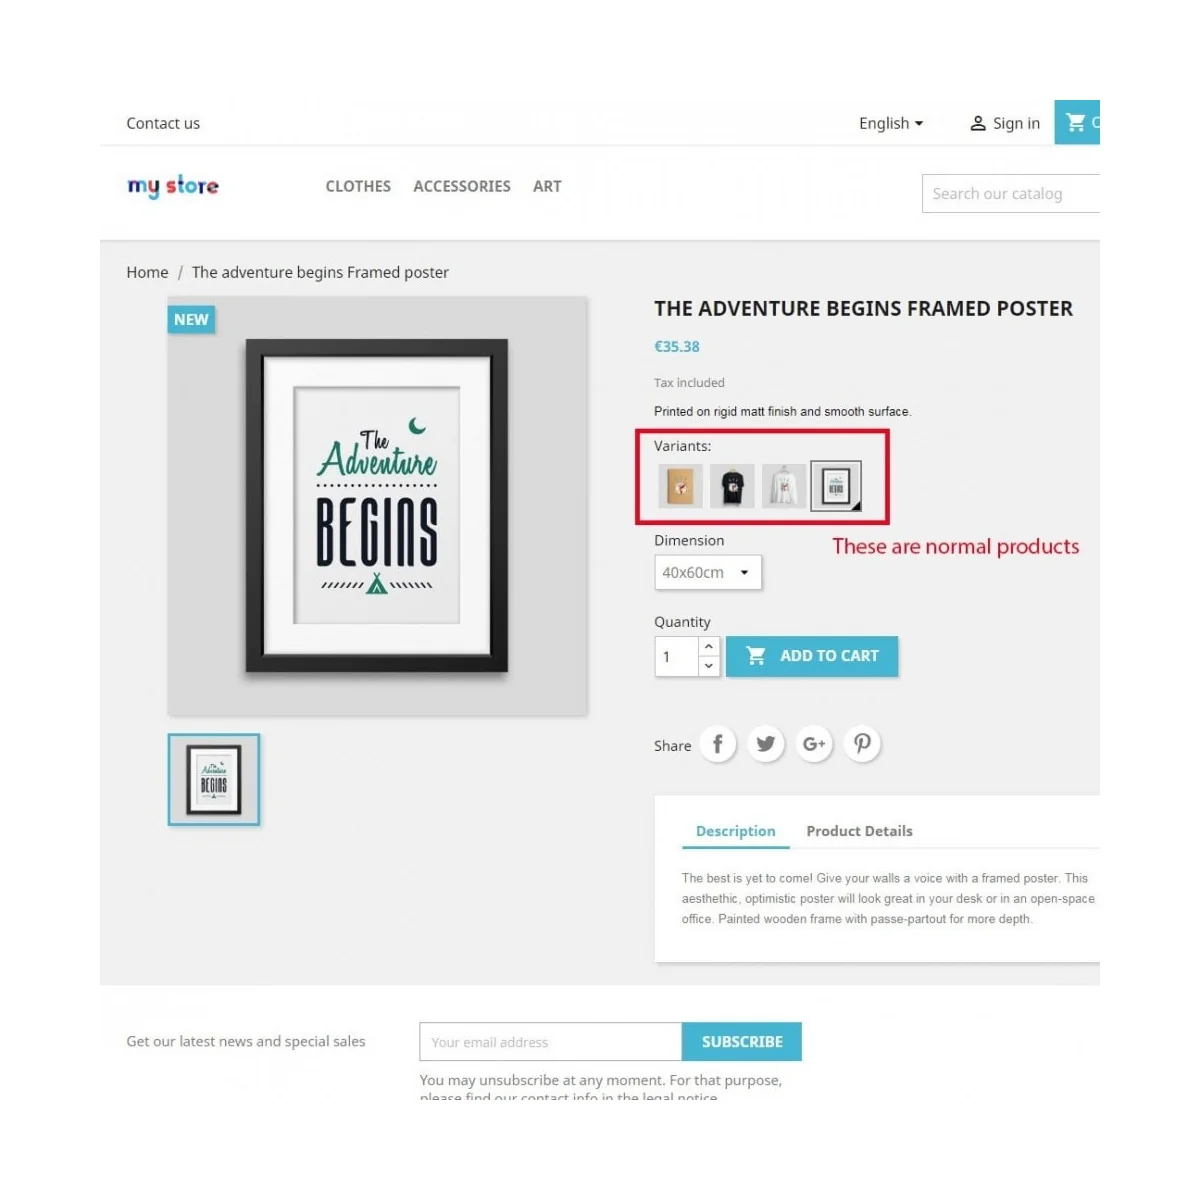Screen dimensions: 1200x1200
Task: Switch to the Product Details tab
Action: coord(859,831)
